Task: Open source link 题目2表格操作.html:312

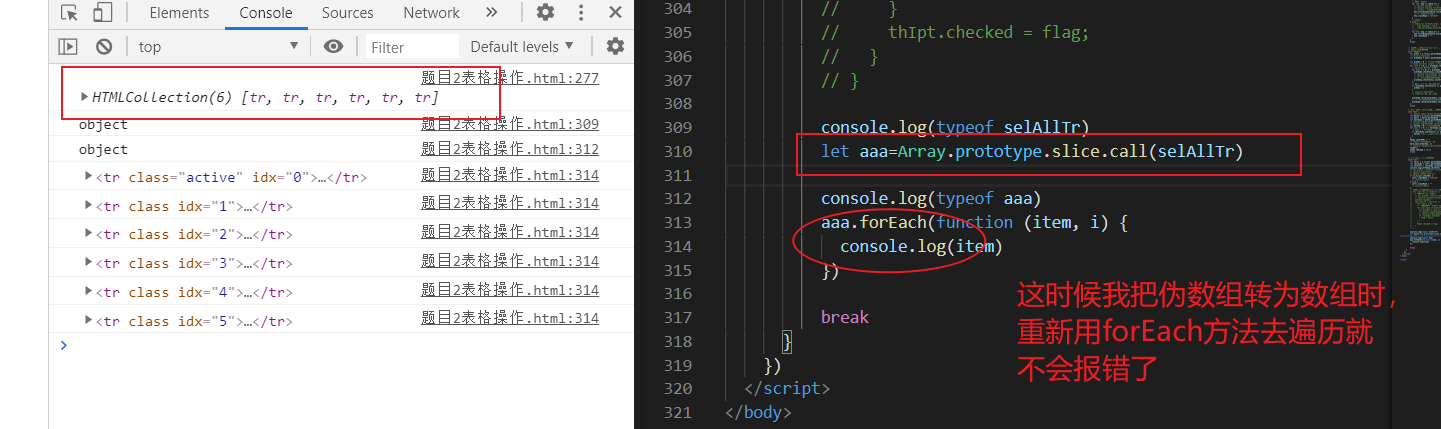Action: 510,149
